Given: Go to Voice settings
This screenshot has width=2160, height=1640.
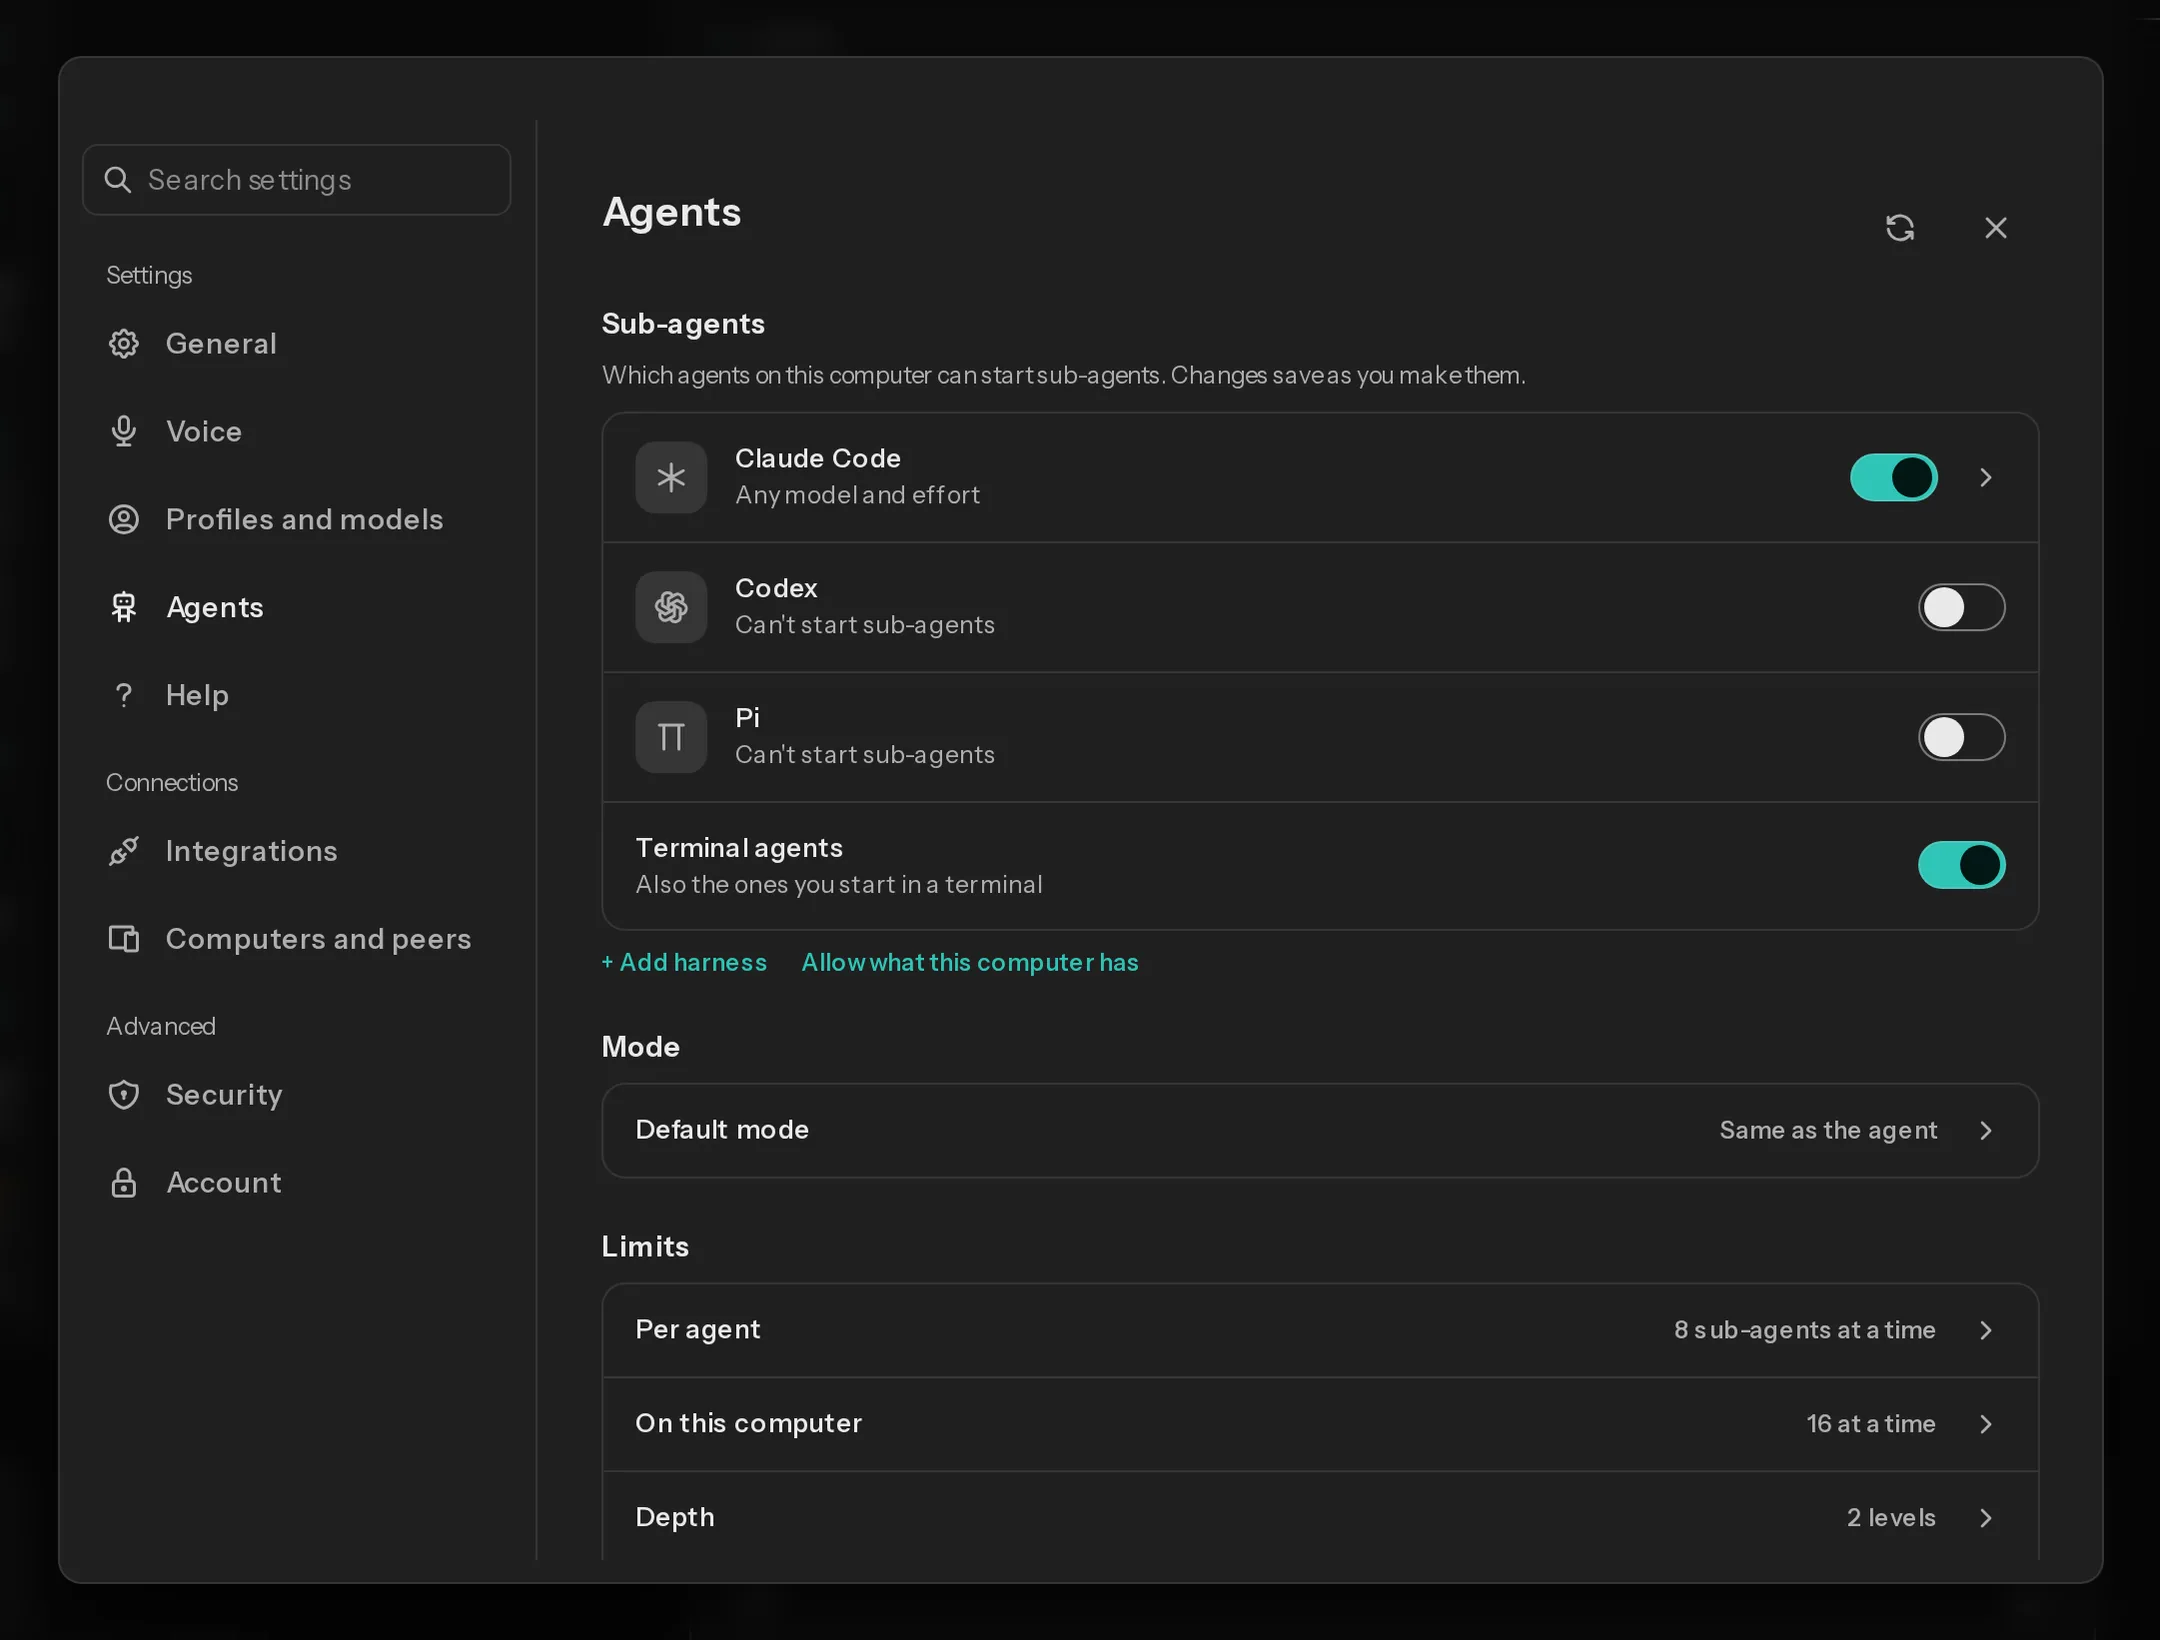Looking at the screenshot, I should point(296,431).
